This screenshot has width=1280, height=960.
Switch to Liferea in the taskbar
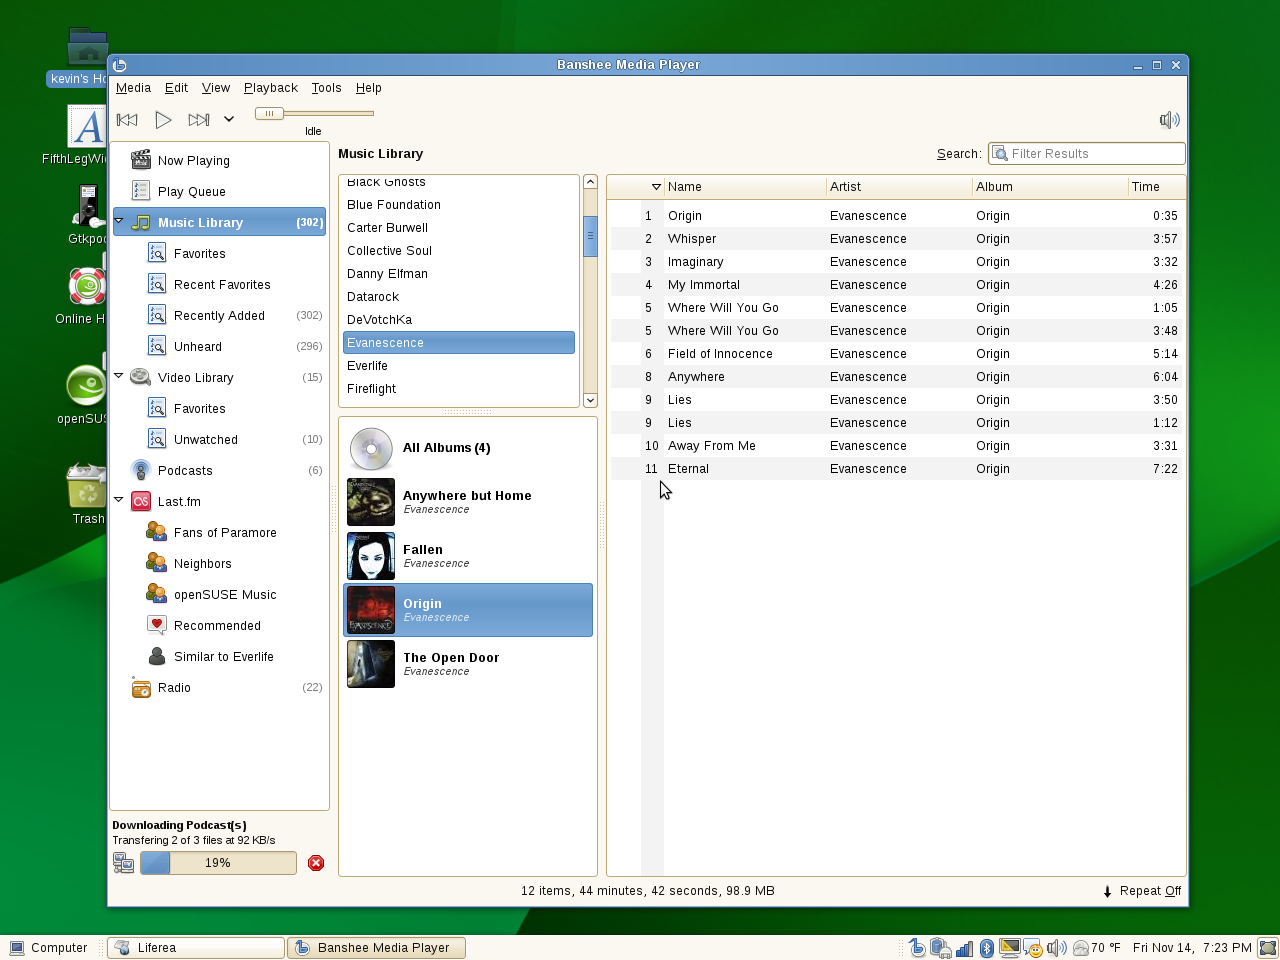tap(196, 948)
